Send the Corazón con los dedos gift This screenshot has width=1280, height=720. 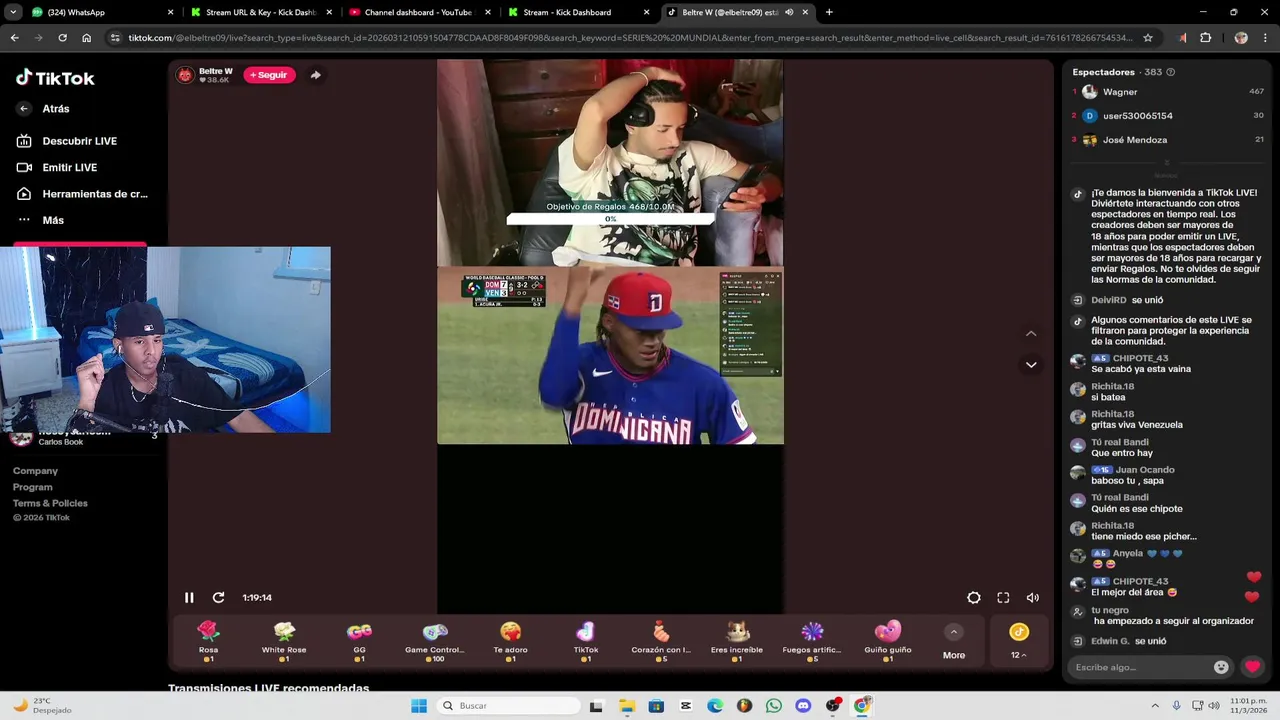click(661, 641)
